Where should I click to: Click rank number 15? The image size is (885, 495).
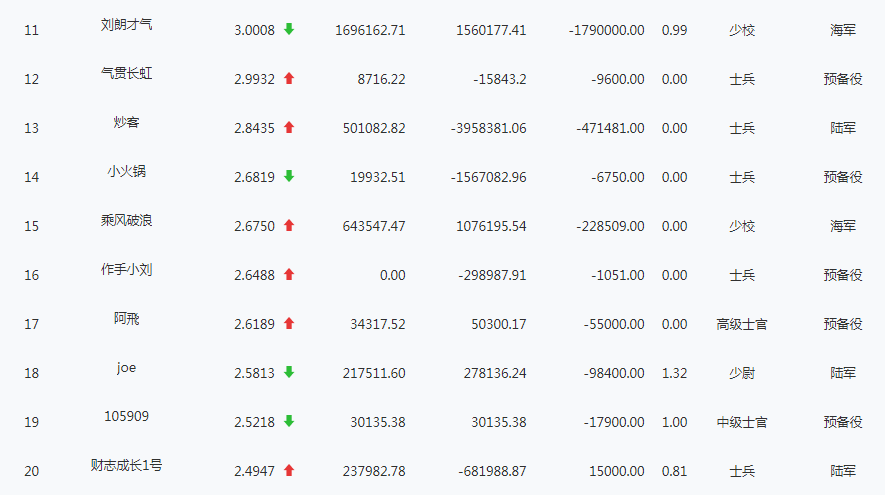32,227
